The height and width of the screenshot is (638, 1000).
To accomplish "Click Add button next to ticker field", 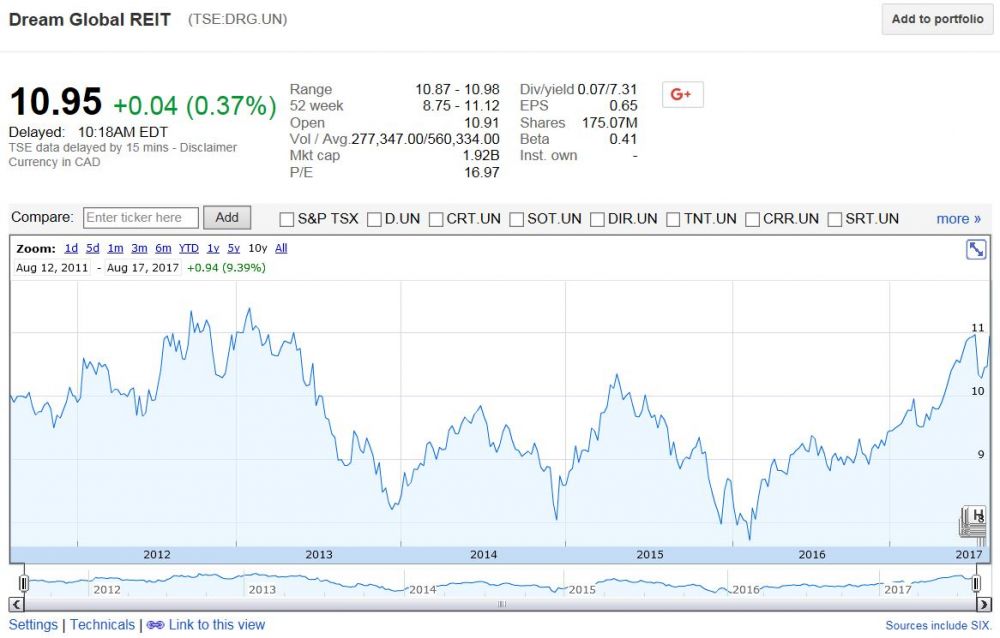I will pos(227,218).
